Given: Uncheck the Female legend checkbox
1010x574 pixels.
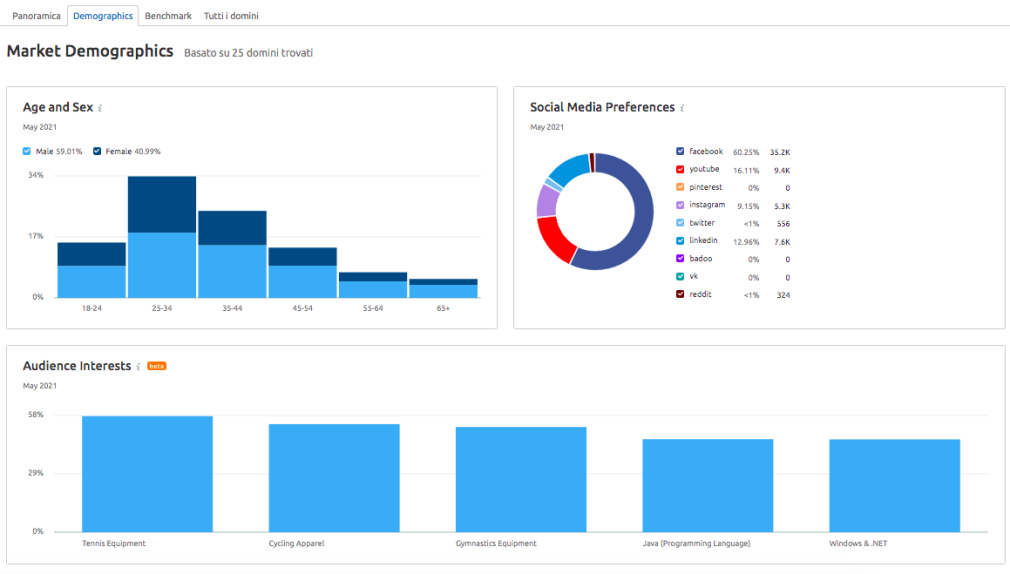Looking at the screenshot, I should [x=97, y=151].
